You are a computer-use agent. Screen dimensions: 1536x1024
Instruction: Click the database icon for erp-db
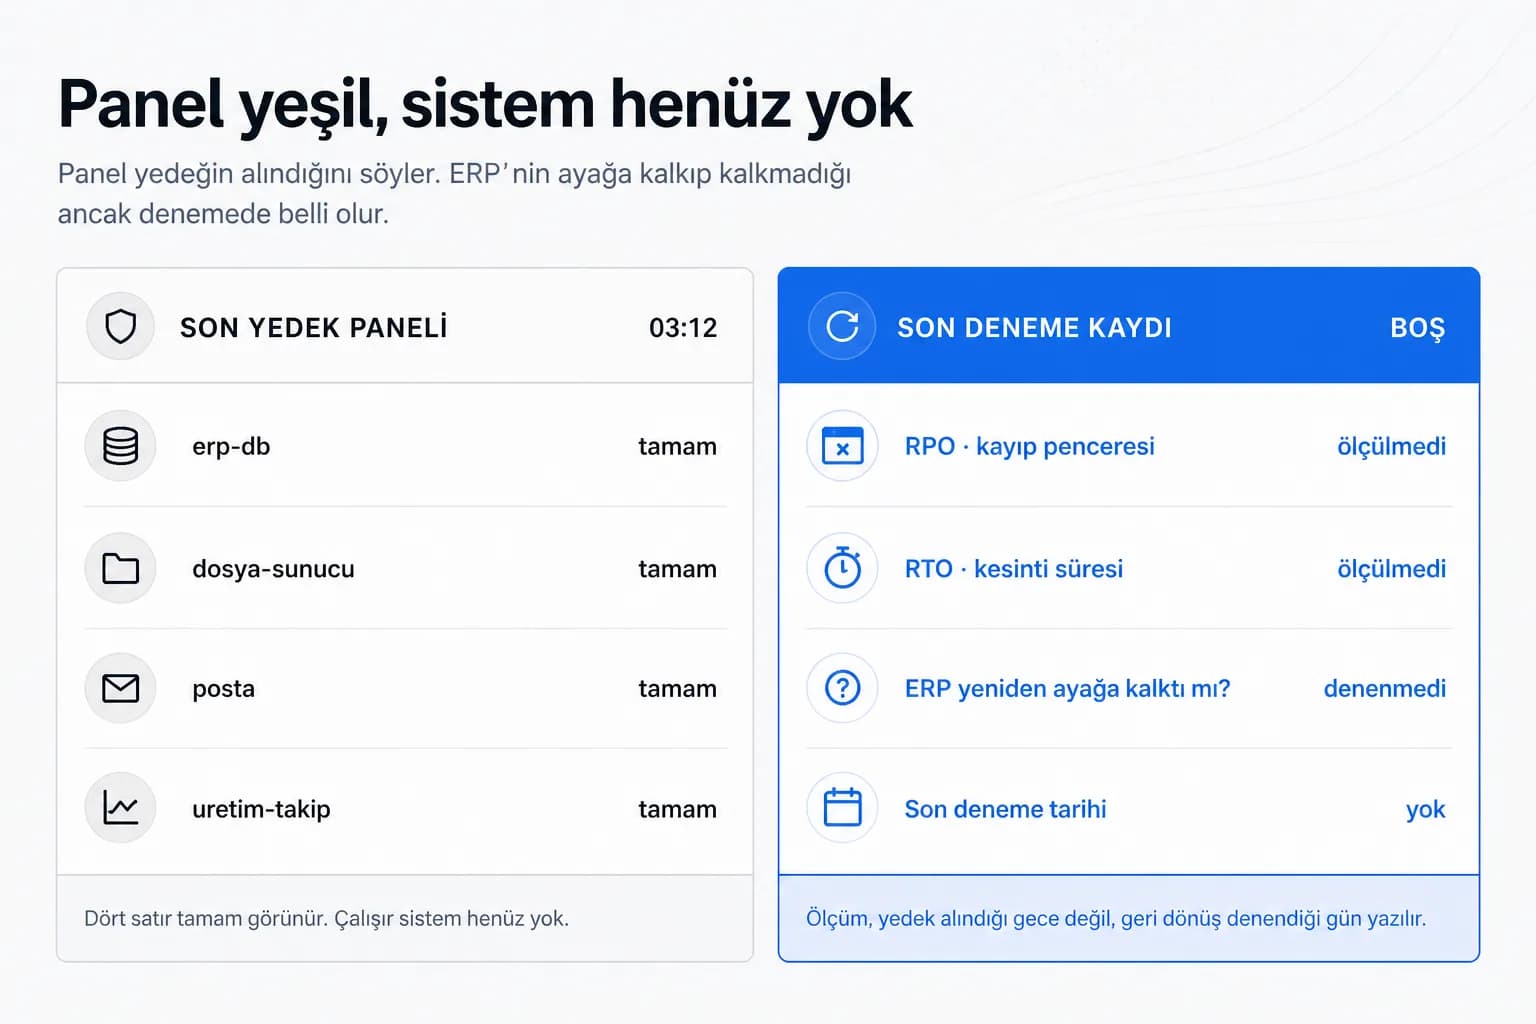[x=121, y=446]
